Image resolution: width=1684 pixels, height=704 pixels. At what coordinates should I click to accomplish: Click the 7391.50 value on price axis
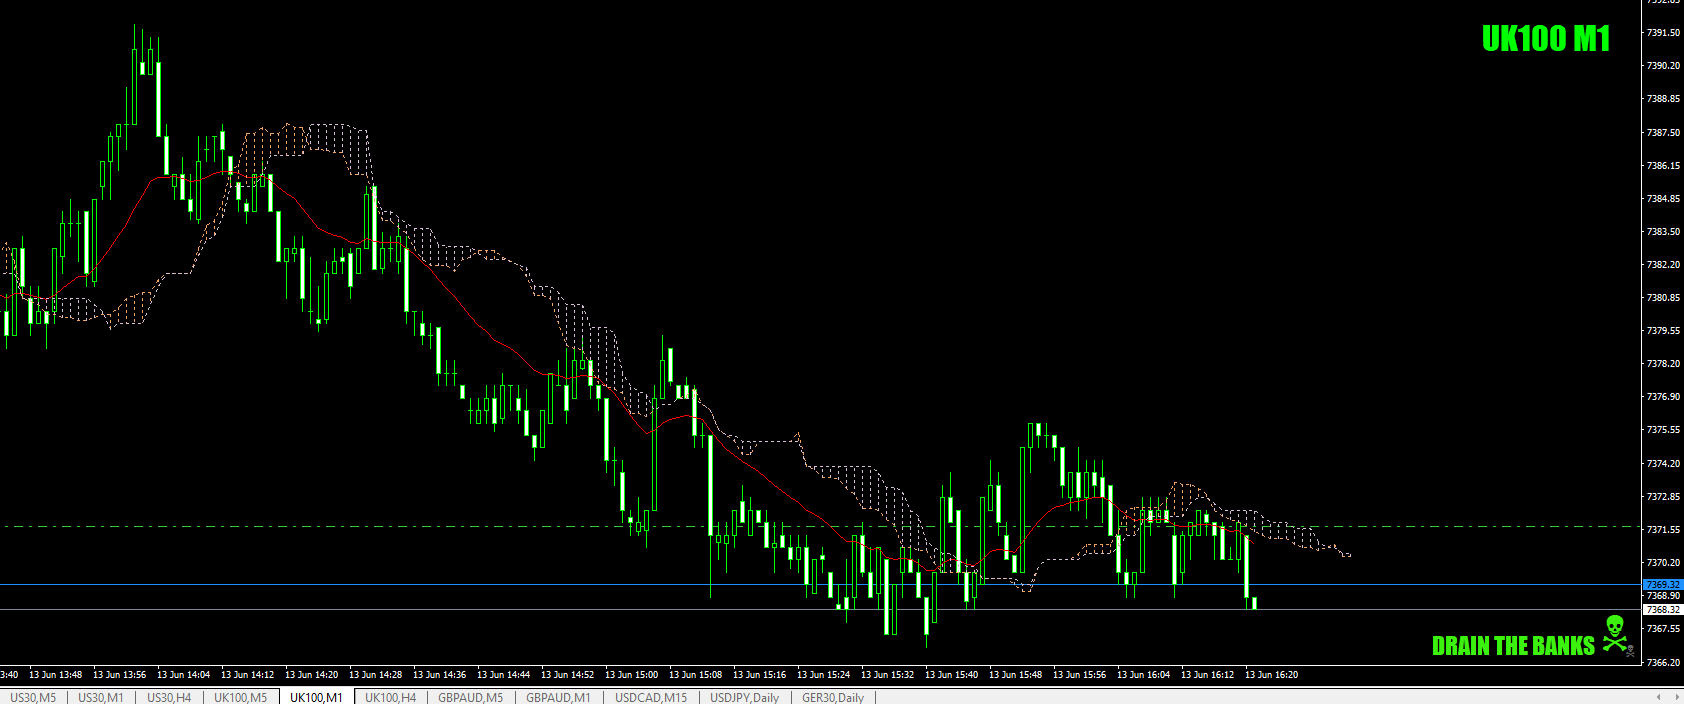(1663, 33)
